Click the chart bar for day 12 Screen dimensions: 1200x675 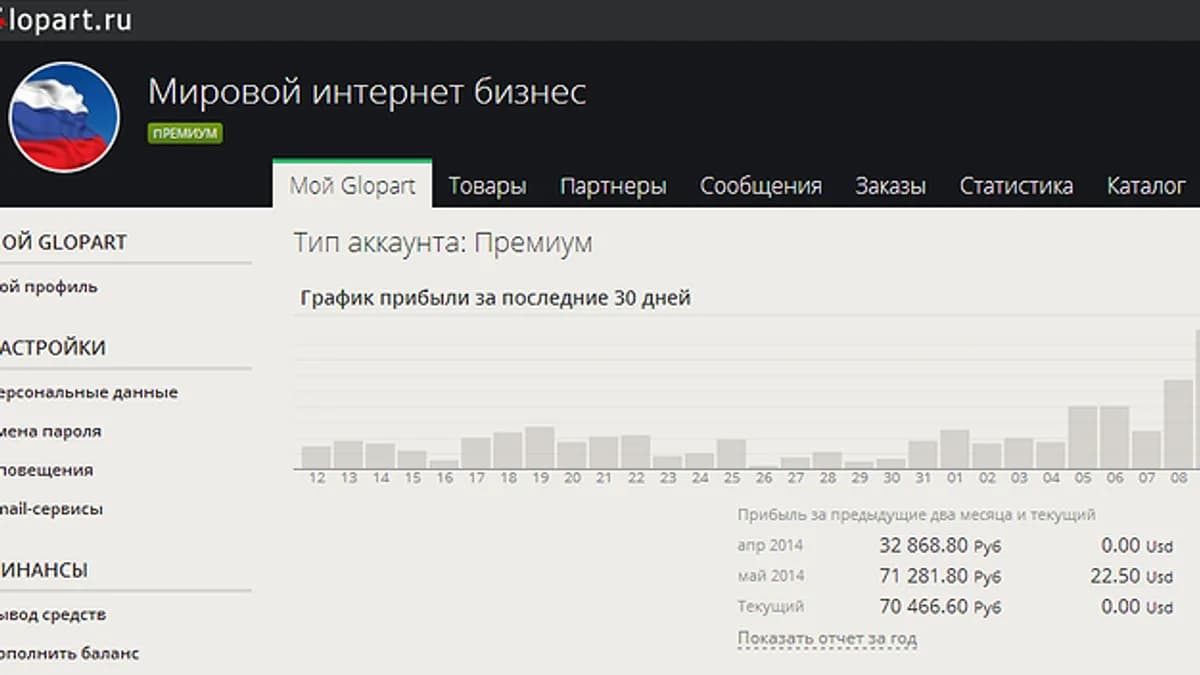click(317, 458)
